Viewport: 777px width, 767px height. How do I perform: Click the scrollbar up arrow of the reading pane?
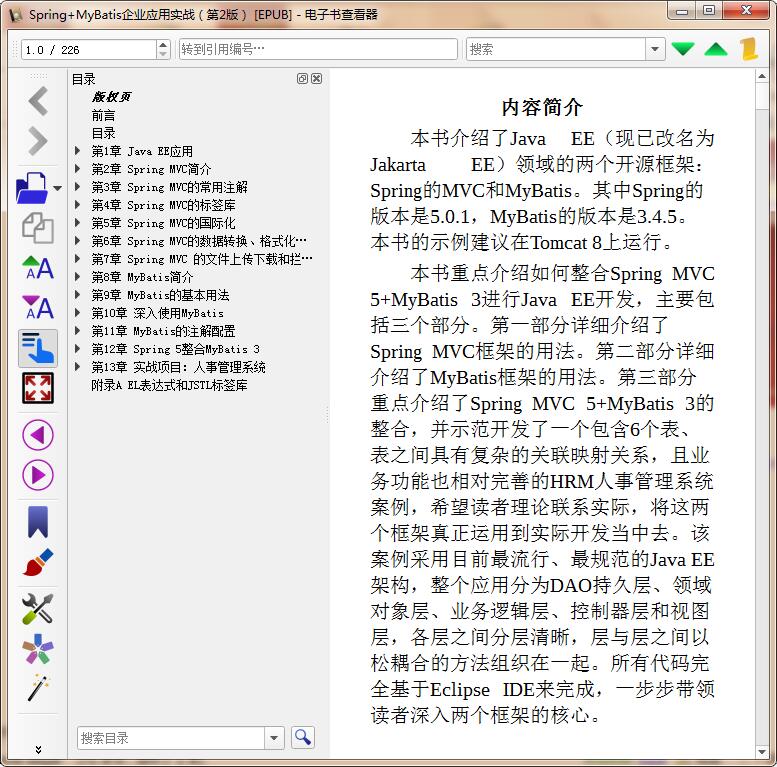tap(762, 77)
